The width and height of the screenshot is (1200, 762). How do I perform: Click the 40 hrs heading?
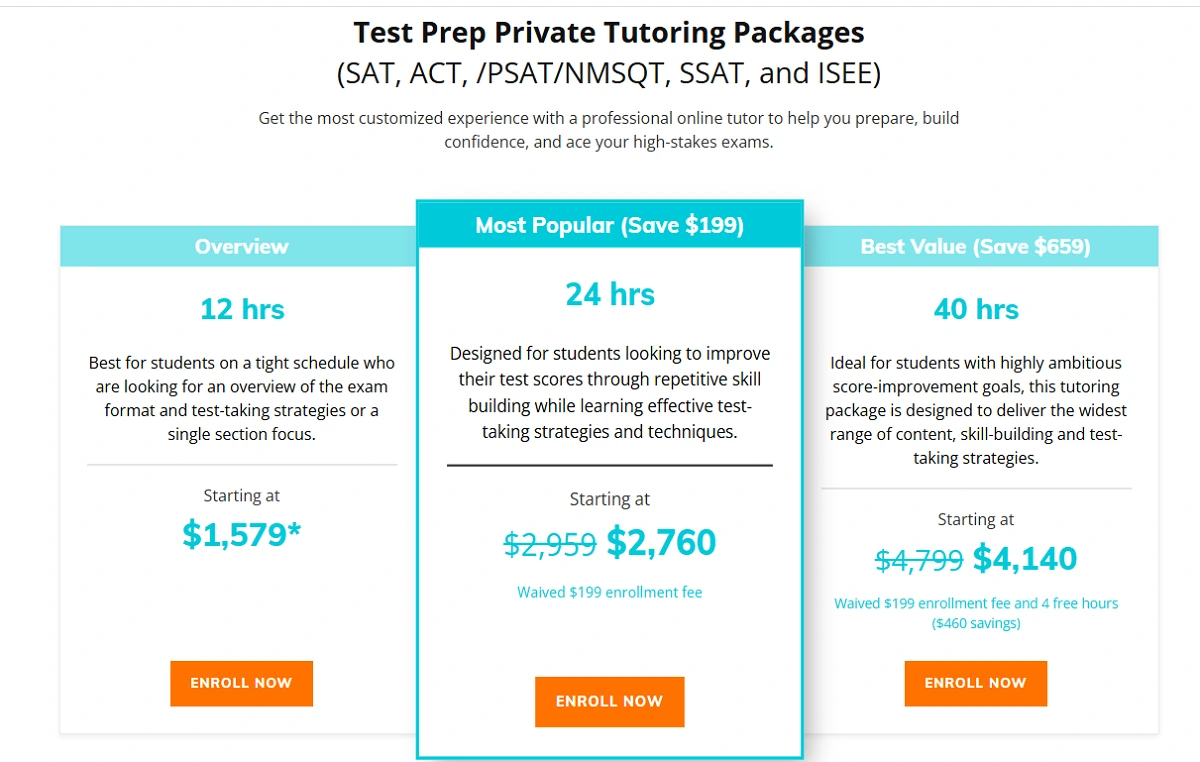(x=976, y=309)
